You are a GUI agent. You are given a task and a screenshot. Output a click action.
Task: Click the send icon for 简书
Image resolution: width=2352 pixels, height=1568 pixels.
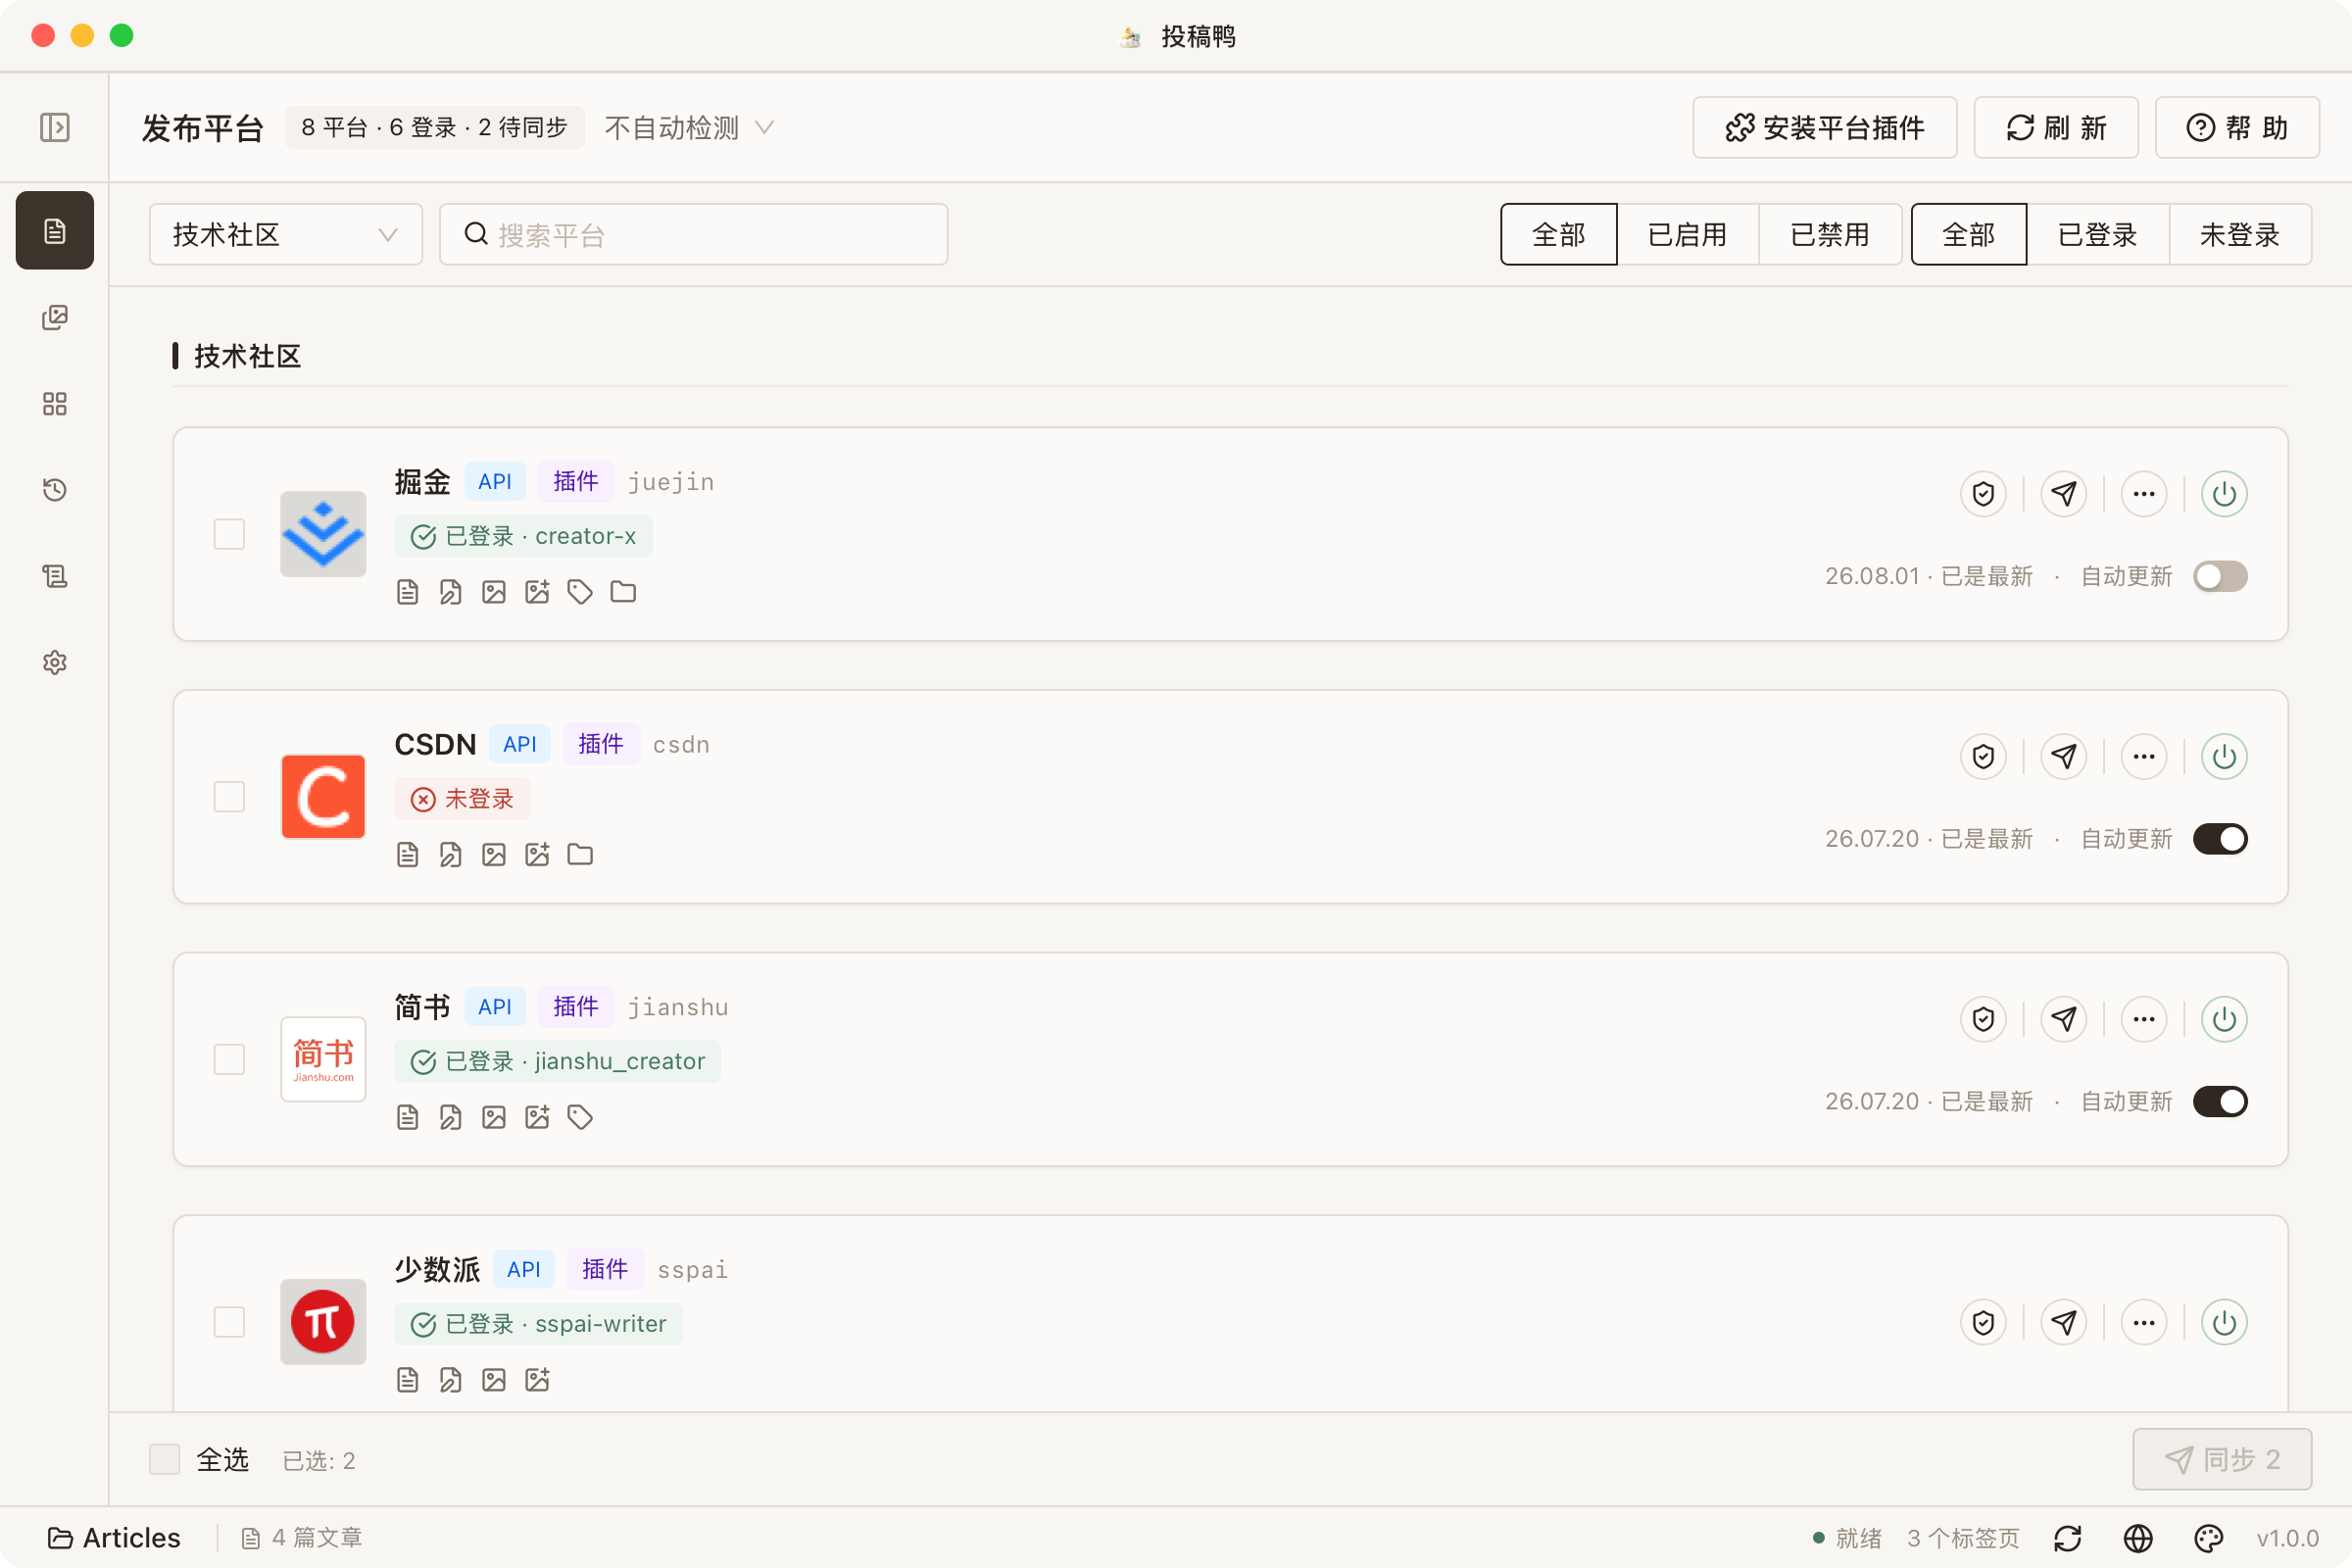[2064, 1019]
